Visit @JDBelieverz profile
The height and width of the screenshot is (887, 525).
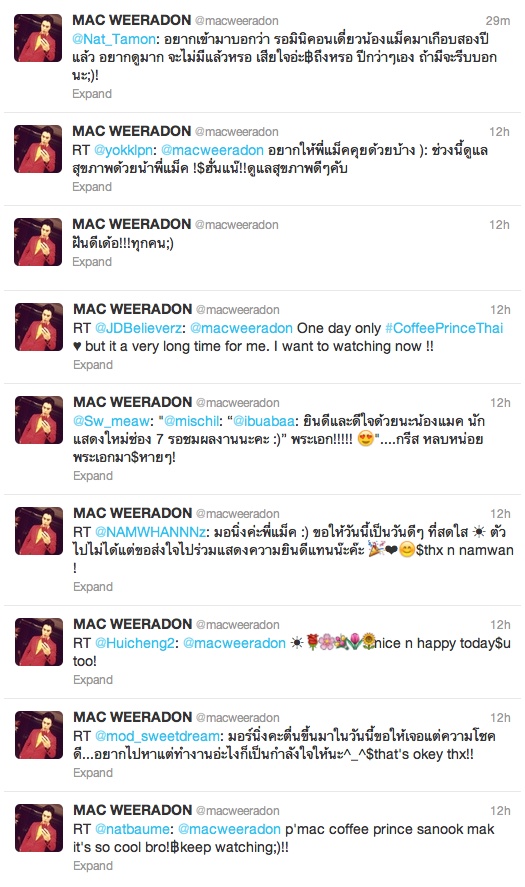coord(139,328)
